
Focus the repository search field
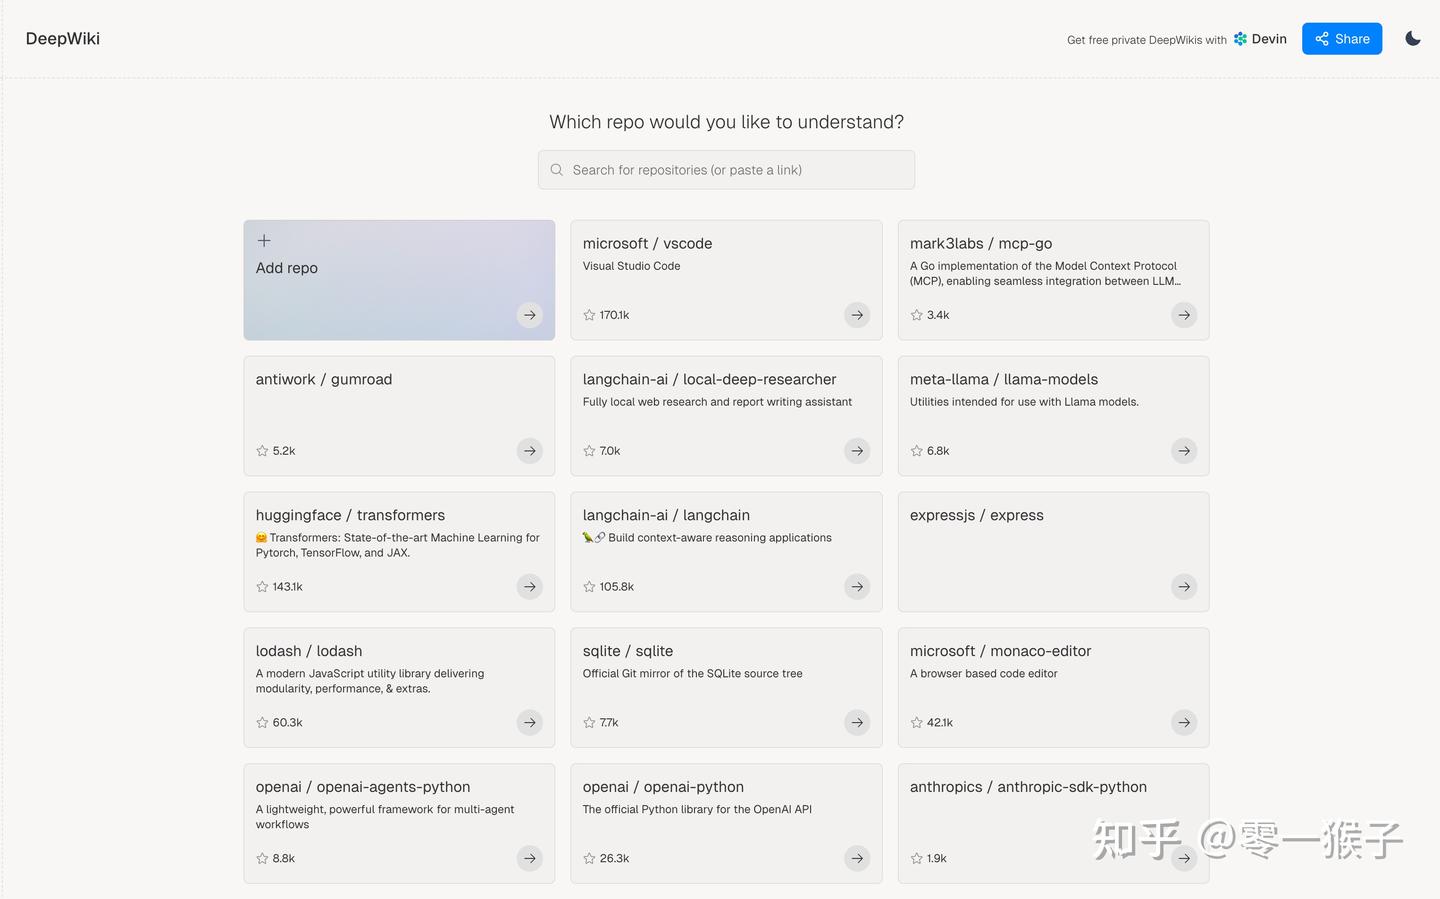726,170
